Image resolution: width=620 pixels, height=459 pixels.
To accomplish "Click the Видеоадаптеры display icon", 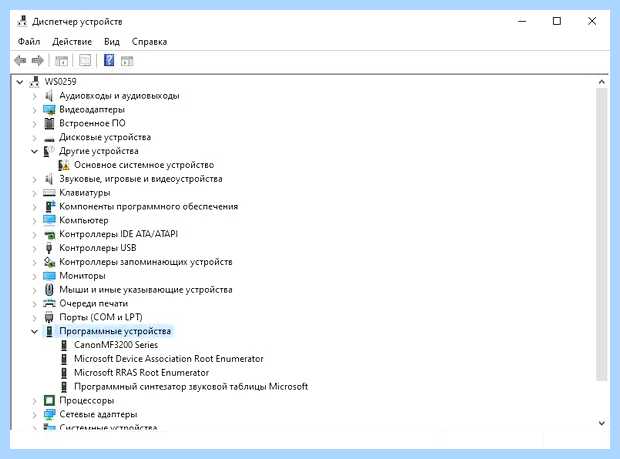I will (49, 110).
